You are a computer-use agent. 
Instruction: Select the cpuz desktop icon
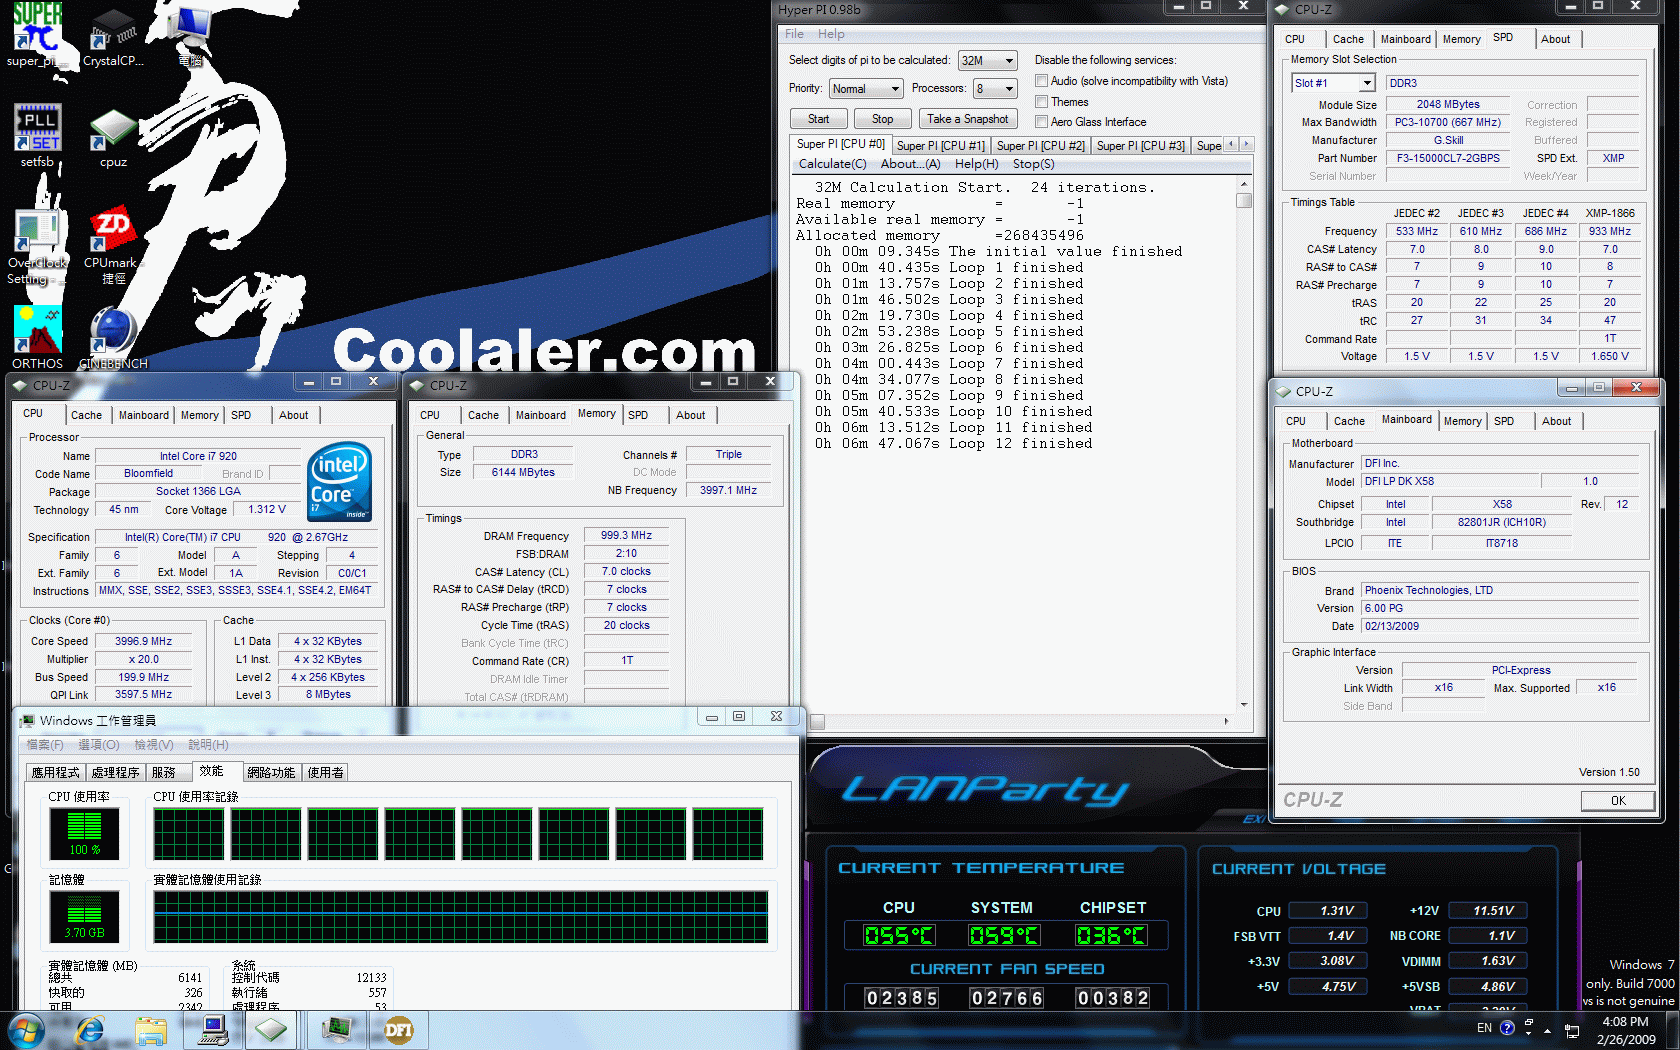[113, 138]
